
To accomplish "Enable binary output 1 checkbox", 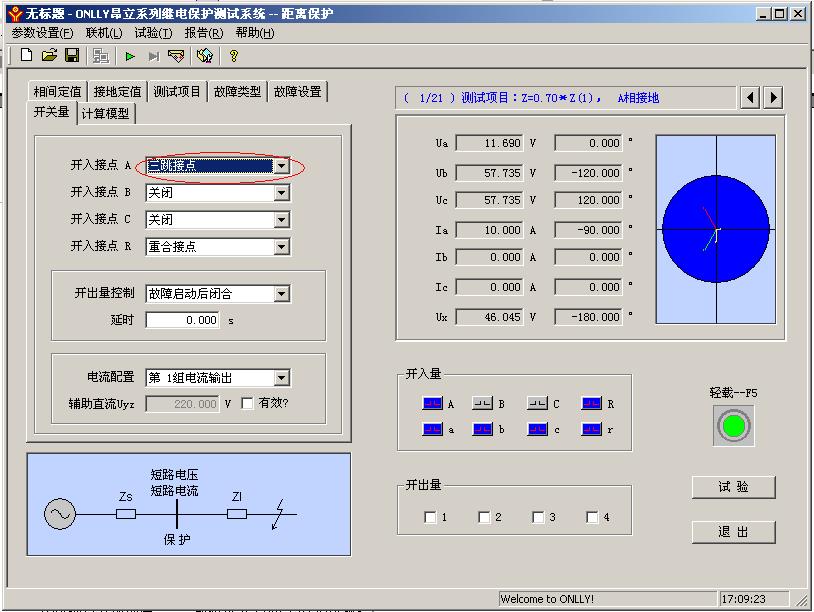I will (430, 517).
